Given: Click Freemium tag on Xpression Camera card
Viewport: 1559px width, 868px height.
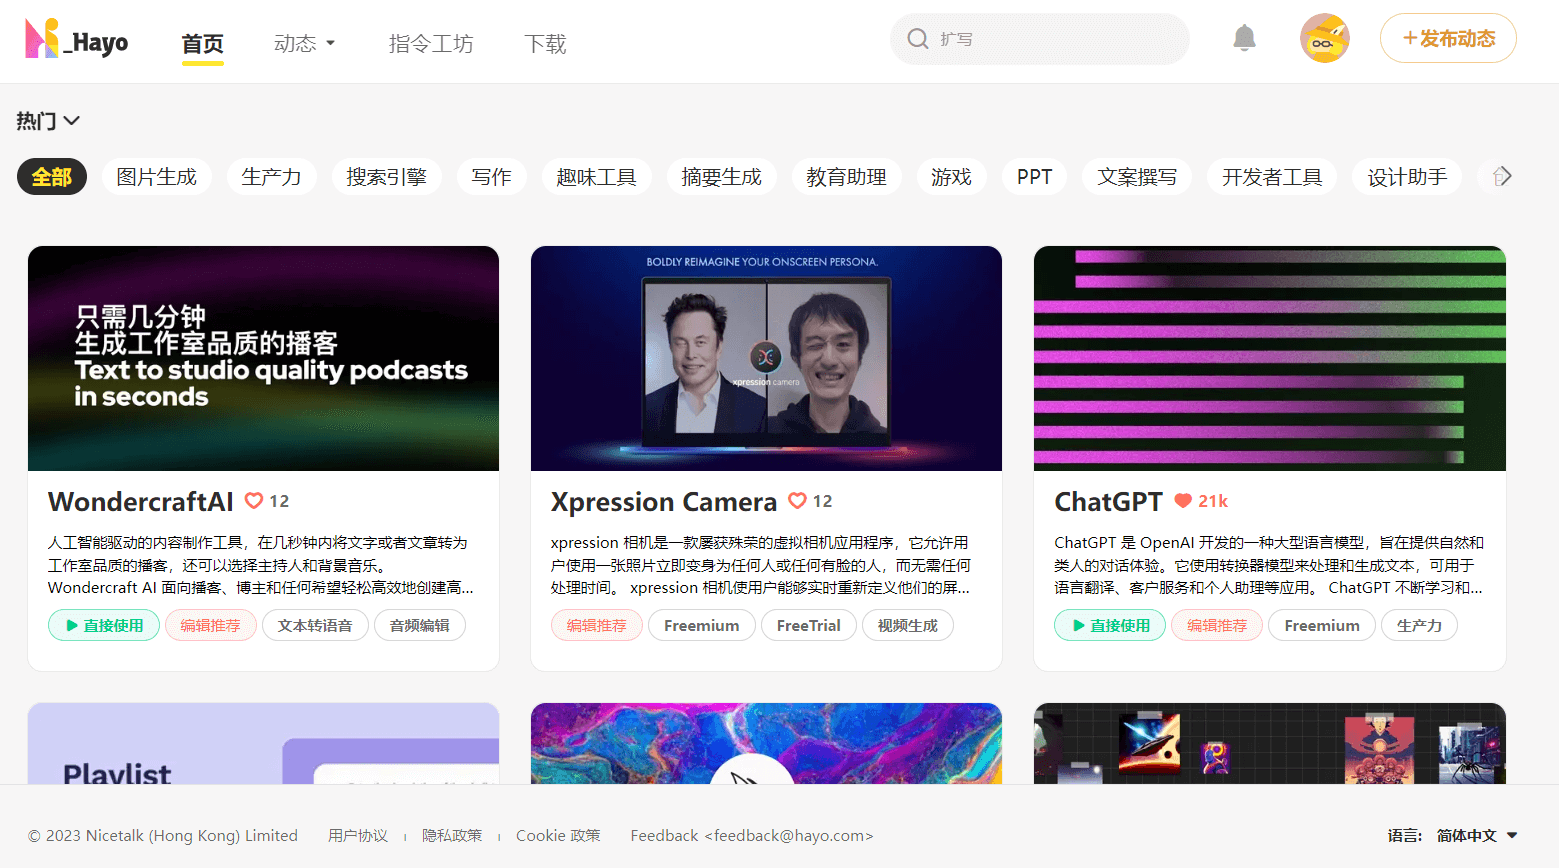Looking at the screenshot, I should (x=702, y=625).
